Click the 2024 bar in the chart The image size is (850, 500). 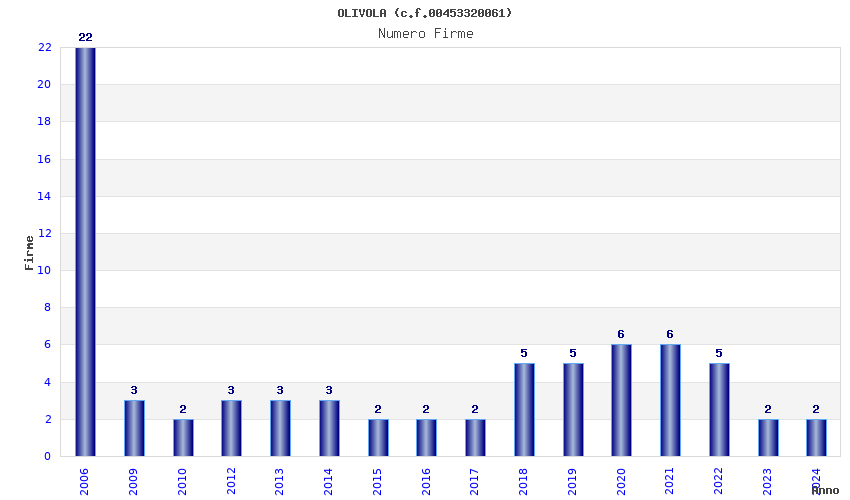click(816, 438)
